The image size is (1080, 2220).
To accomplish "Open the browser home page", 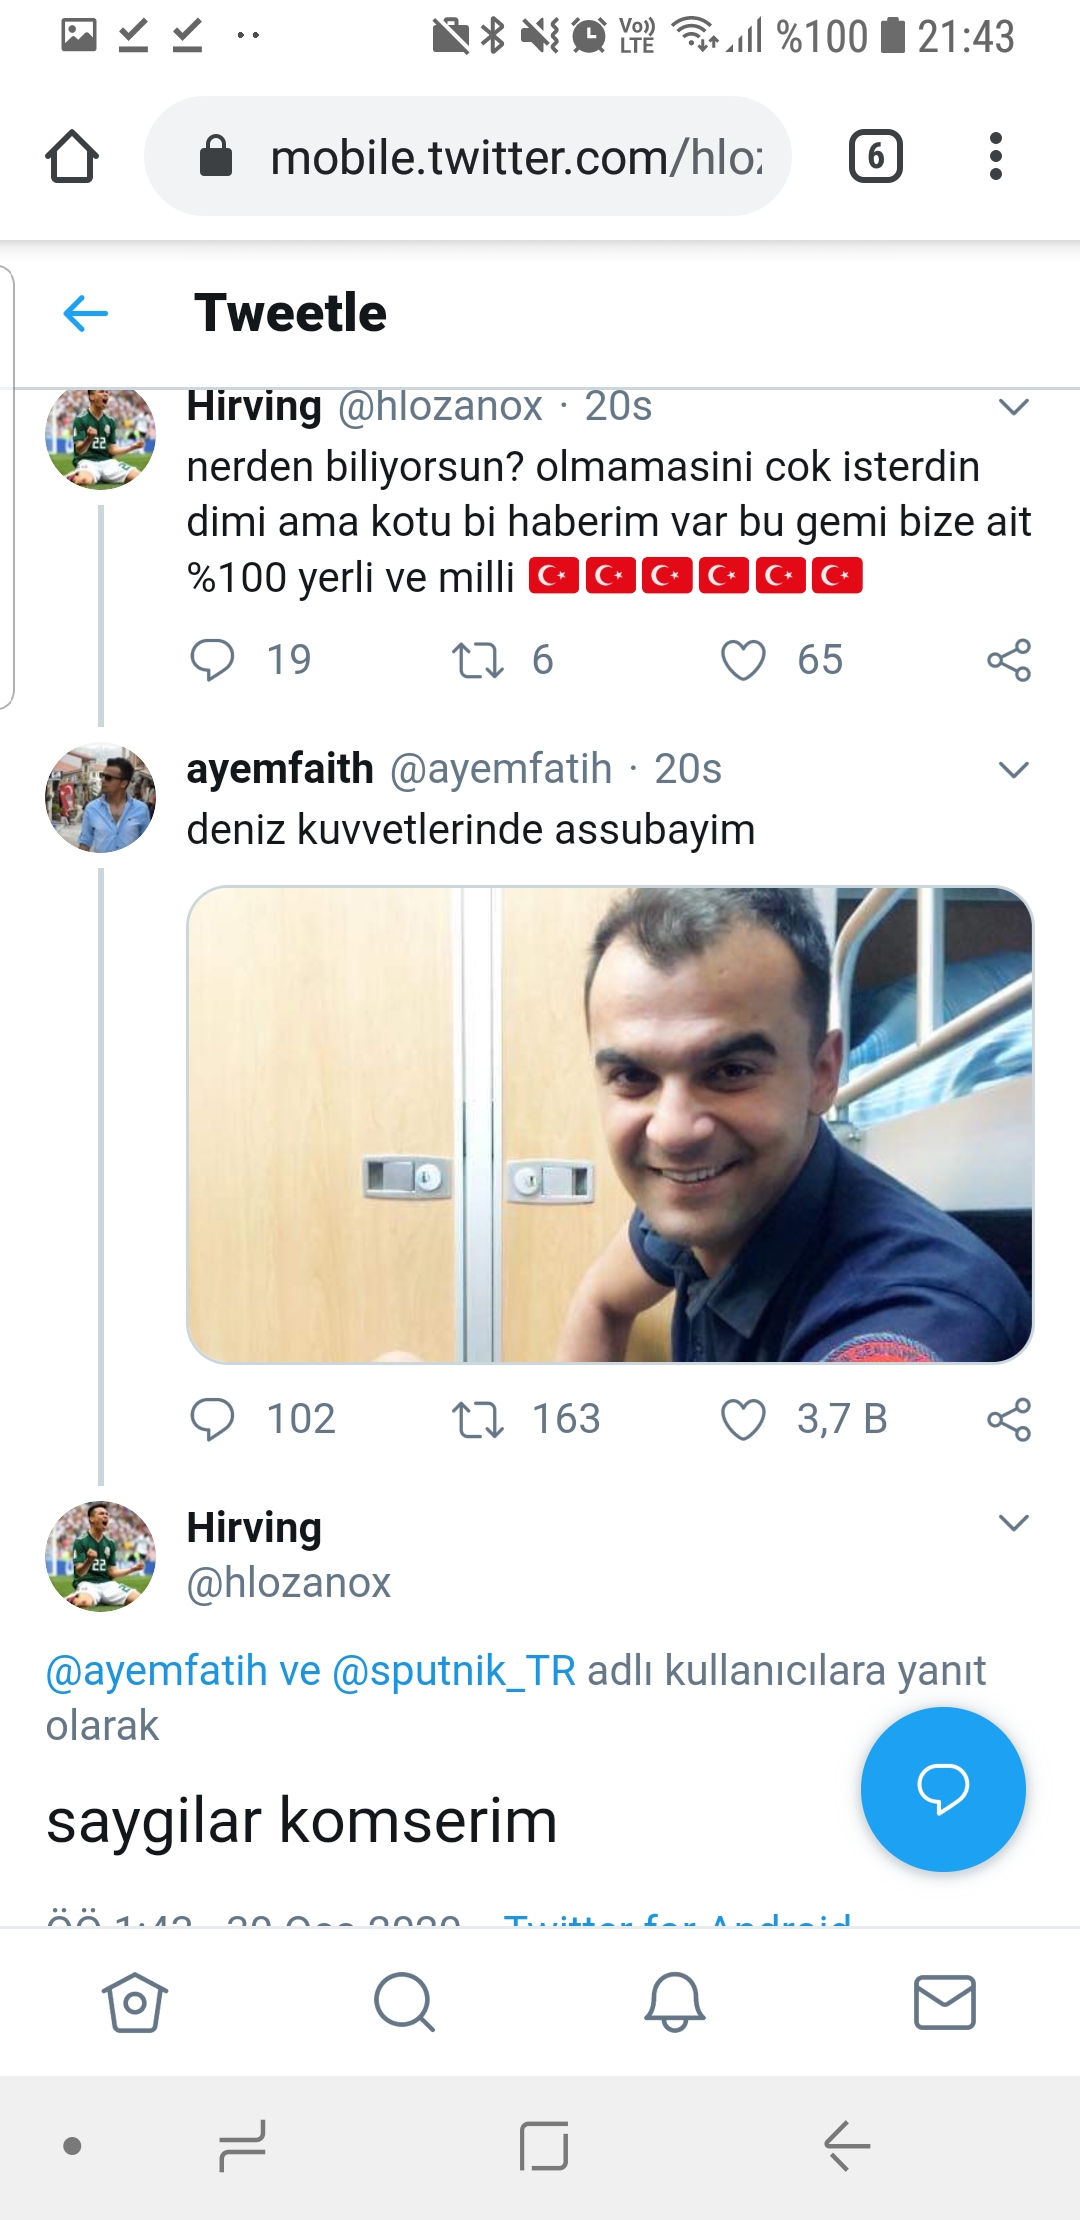I will click(x=72, y=157).
